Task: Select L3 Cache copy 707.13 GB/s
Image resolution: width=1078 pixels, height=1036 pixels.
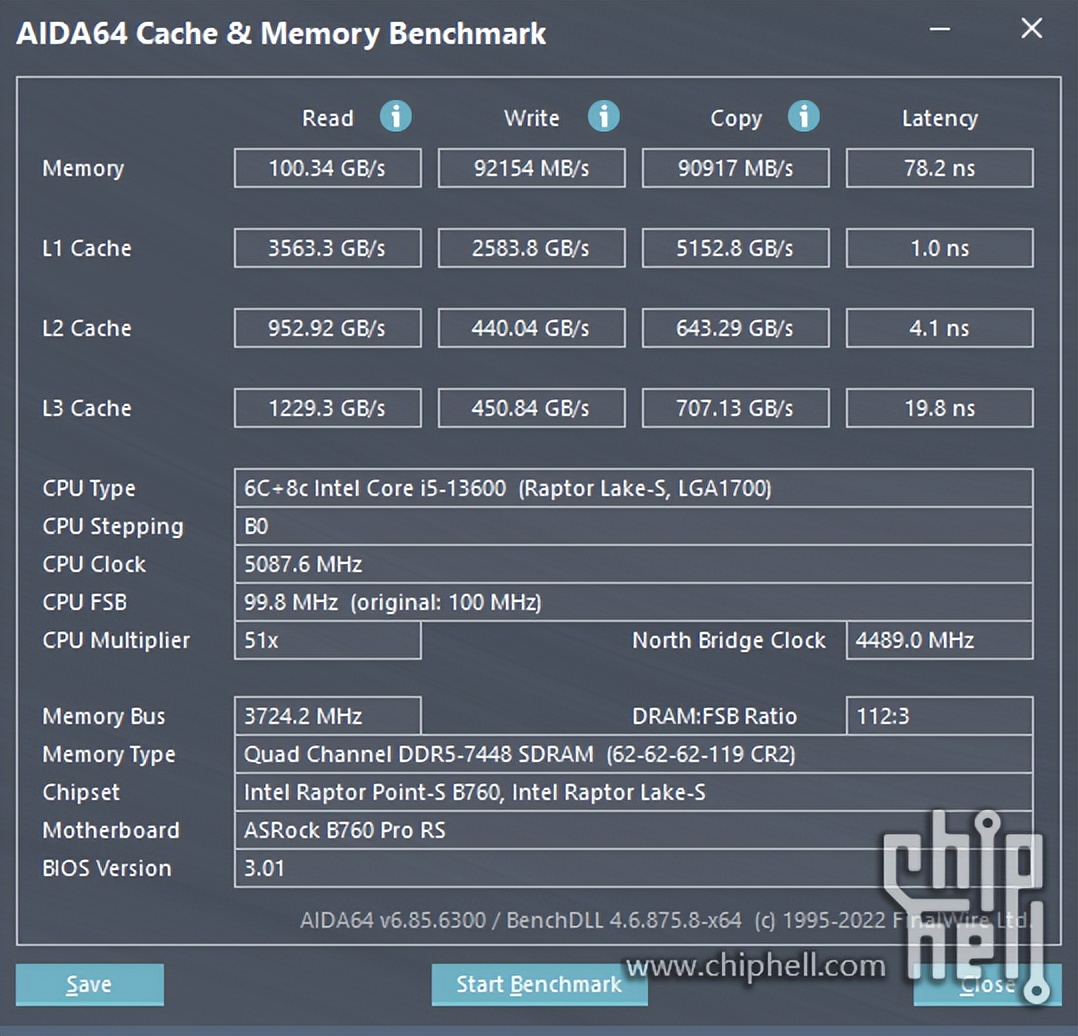Action: 736,408
